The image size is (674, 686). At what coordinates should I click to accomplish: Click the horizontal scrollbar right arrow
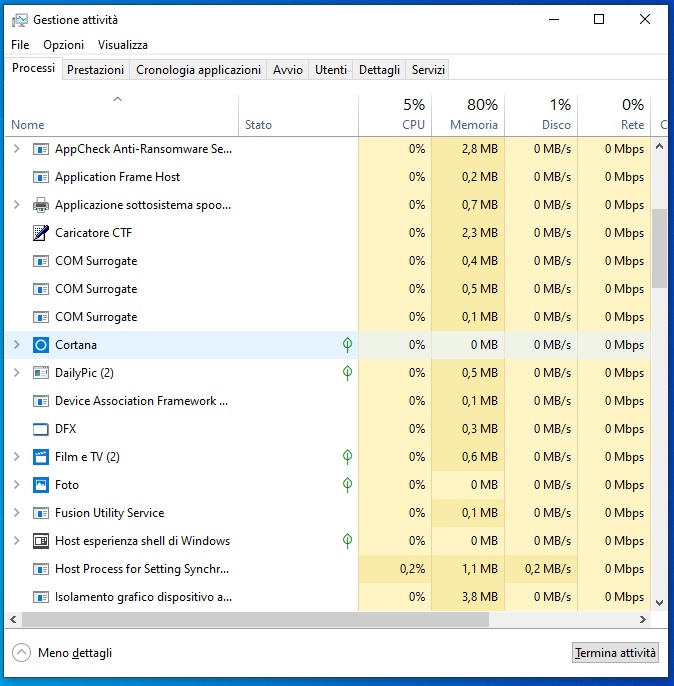tap(643, 620)
